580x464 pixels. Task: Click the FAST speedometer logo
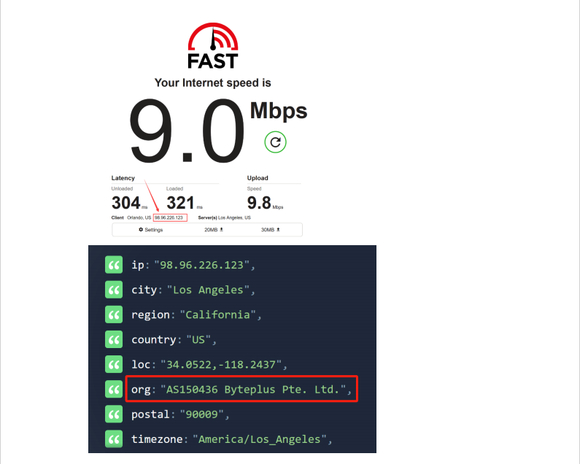pos(213,46)
